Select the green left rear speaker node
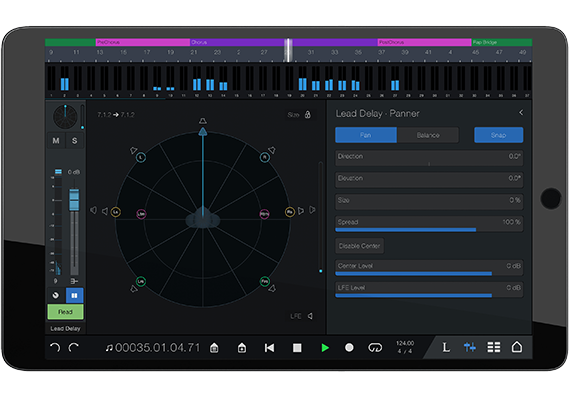 (x=141, y=281)
